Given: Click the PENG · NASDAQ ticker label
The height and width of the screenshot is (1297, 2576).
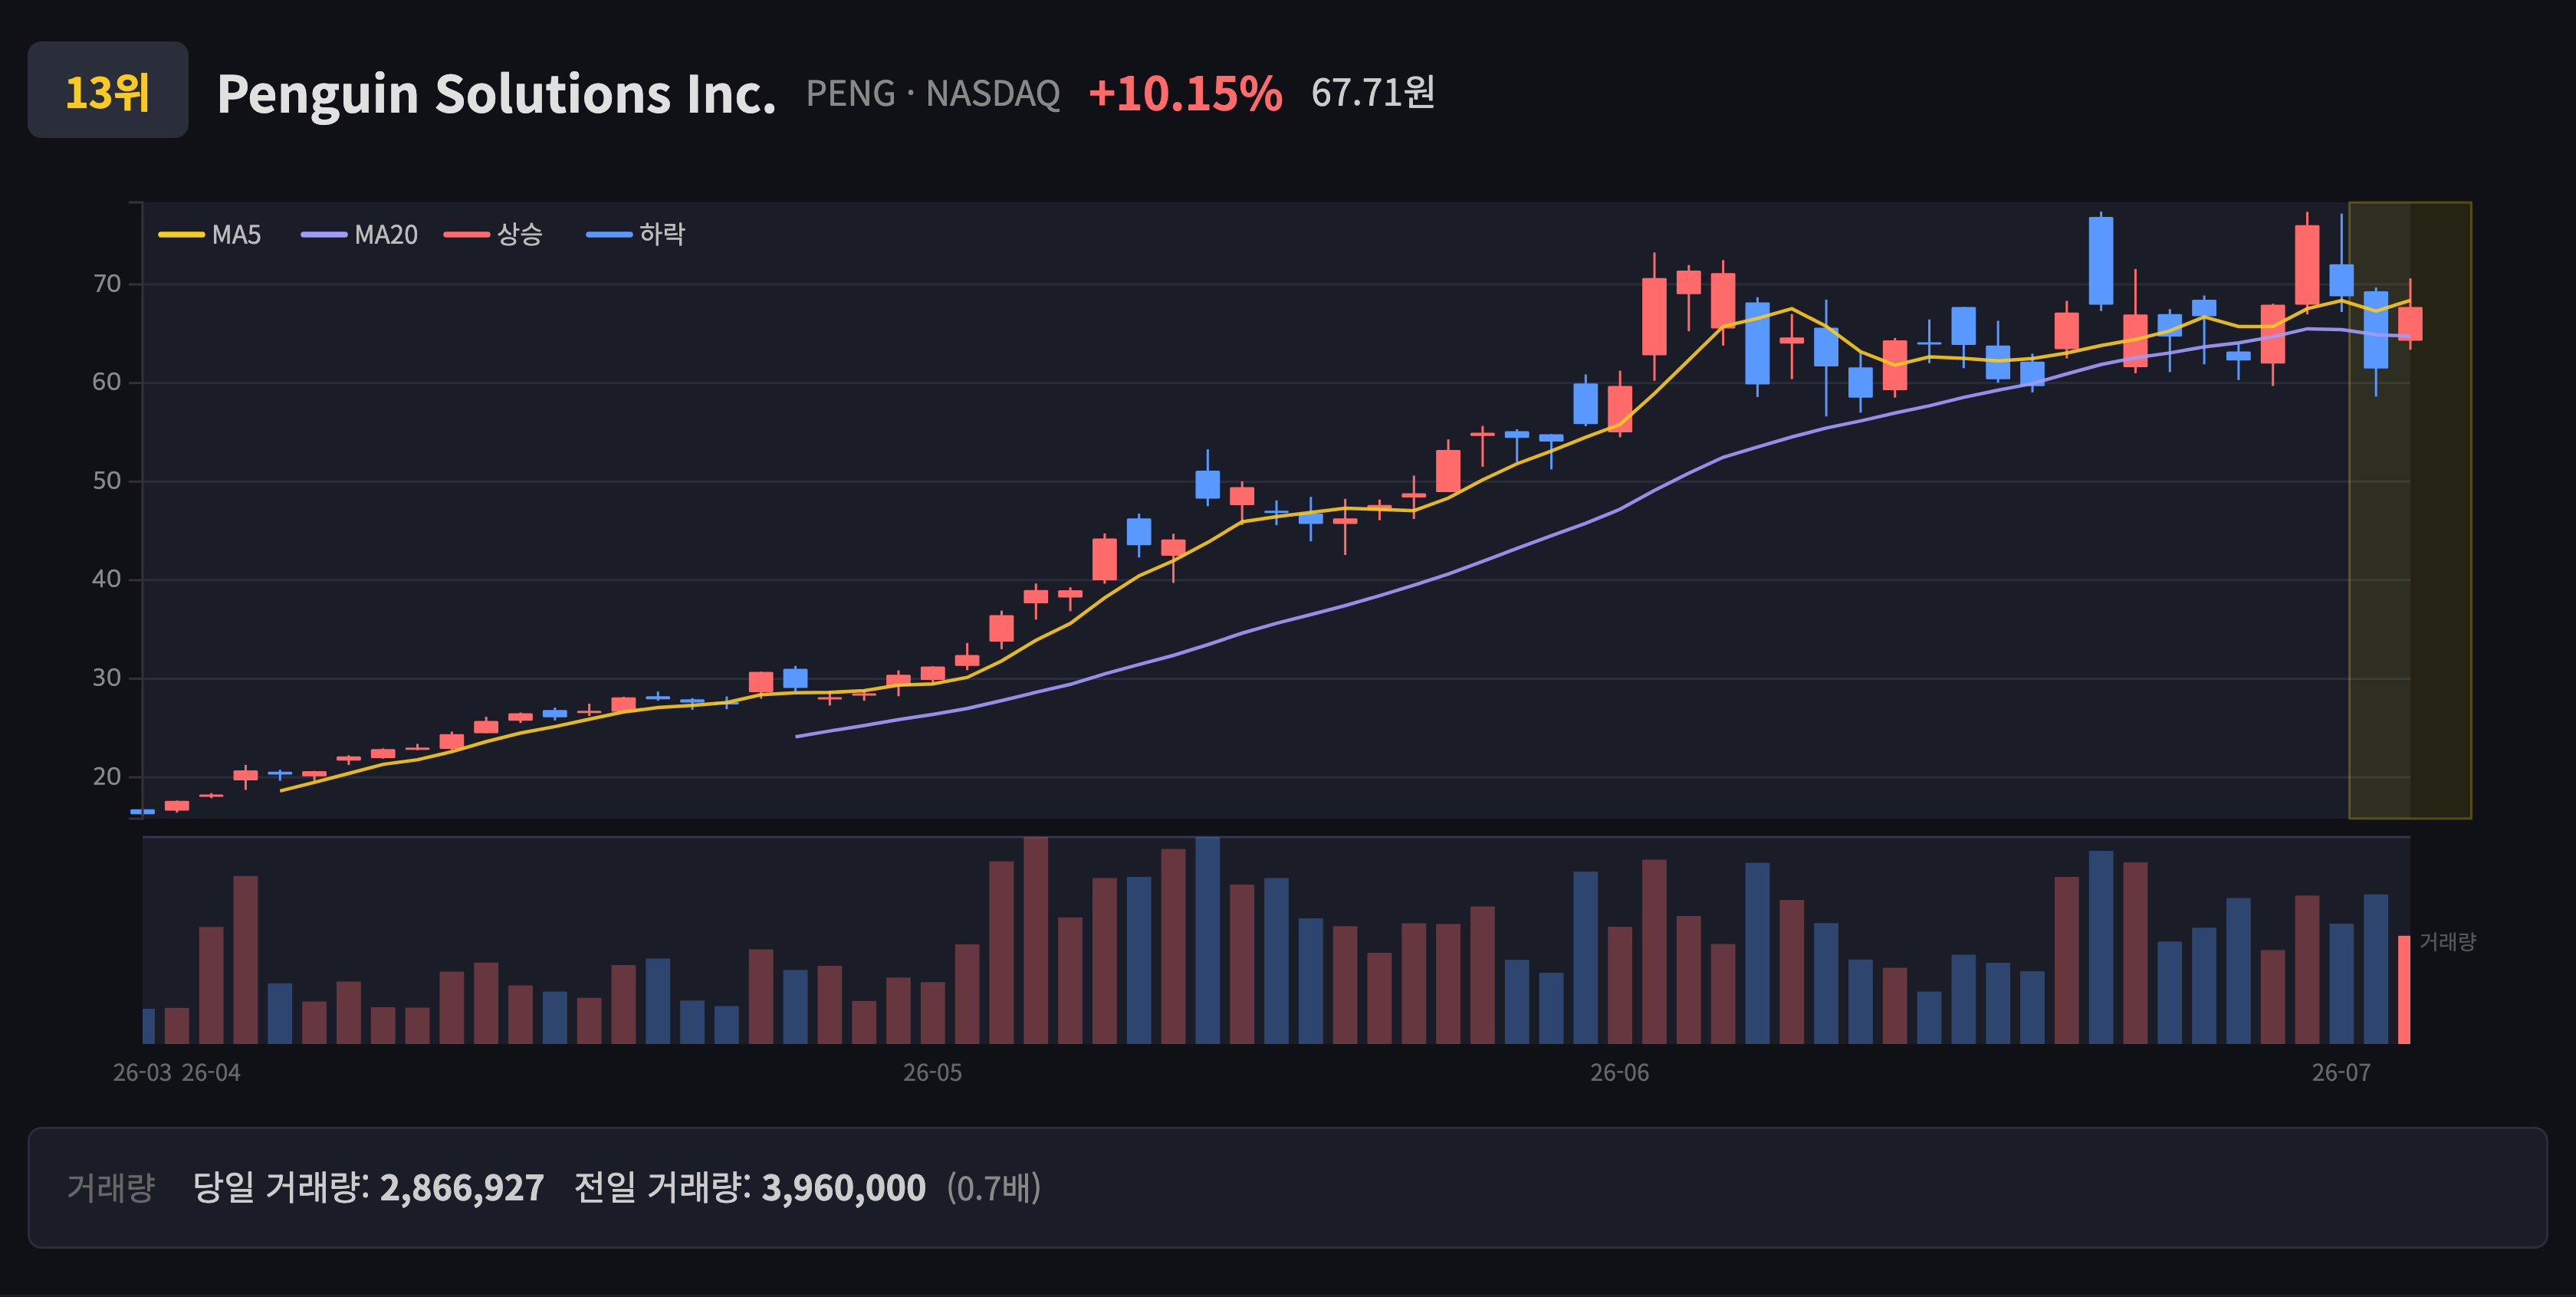Looking at the screenshot, I should coord(933,94).
